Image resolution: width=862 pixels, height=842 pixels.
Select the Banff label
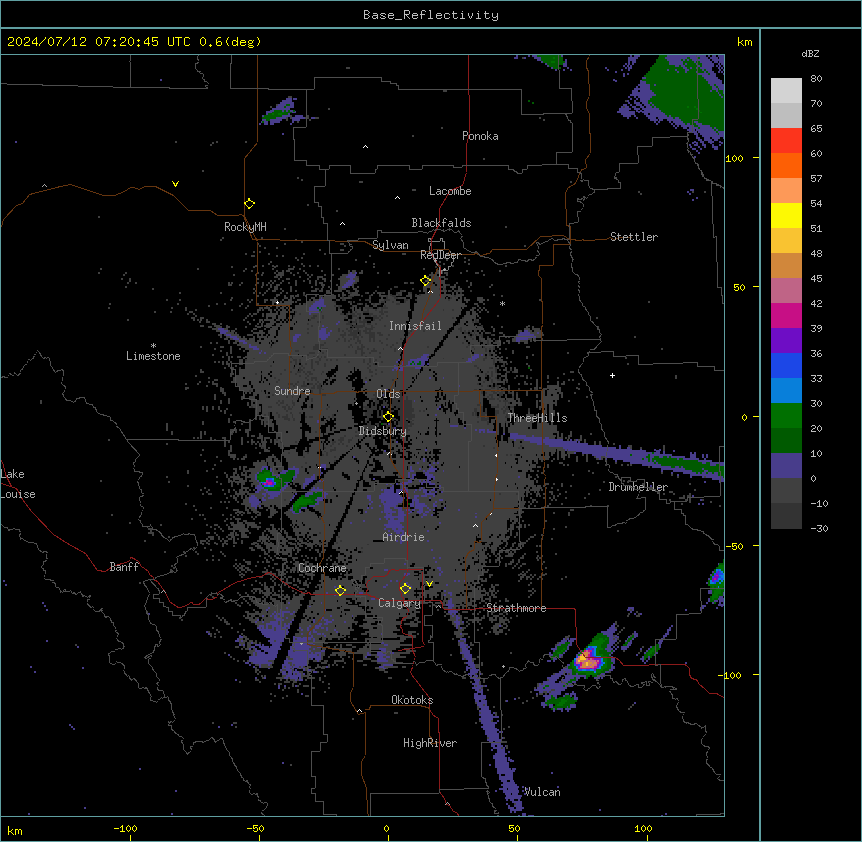(124, 567)
